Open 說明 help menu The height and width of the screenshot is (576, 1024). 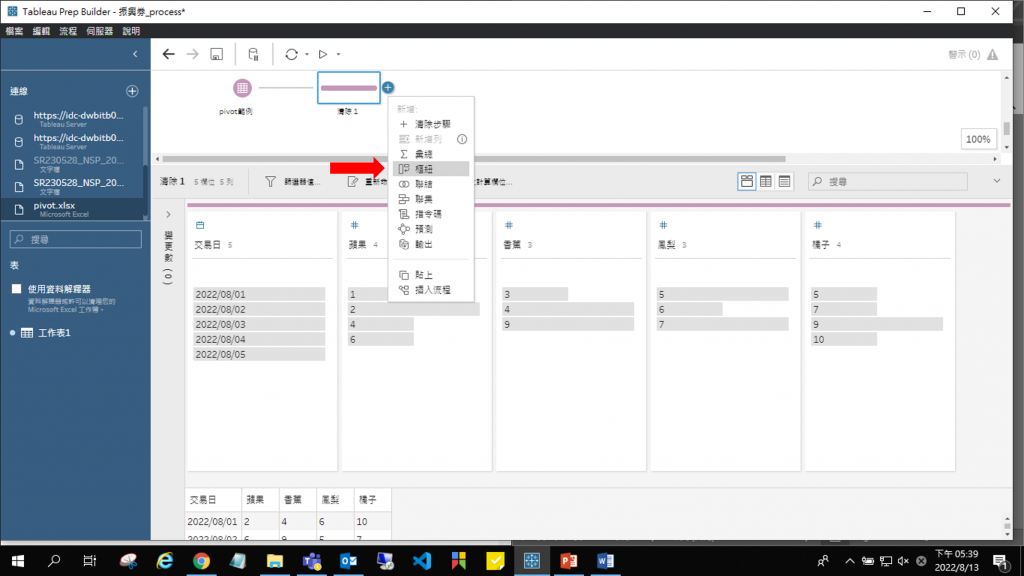(x=131, y=31)
